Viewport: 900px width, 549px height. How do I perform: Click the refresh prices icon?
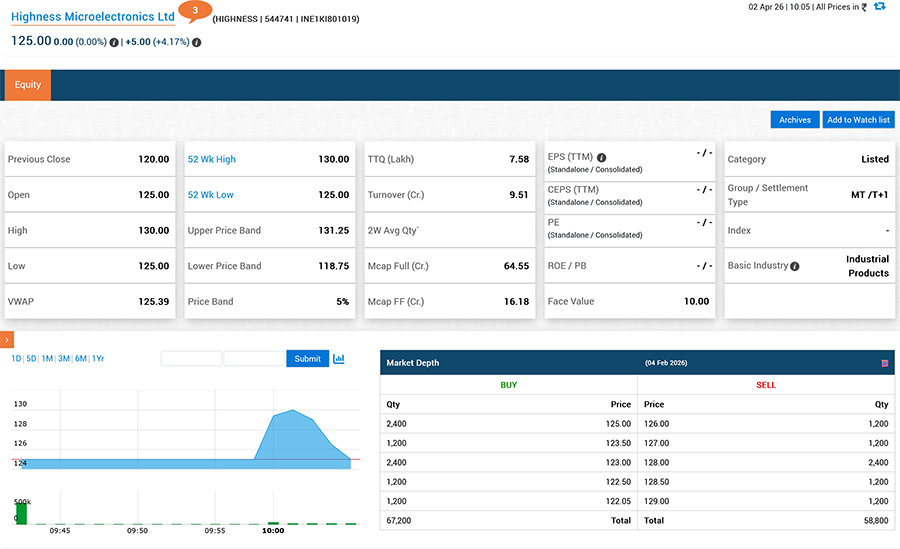(x=879, y=7)
